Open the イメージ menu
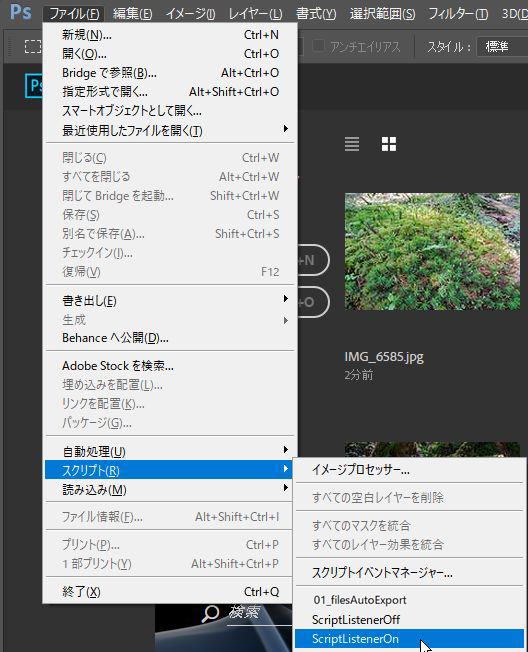 pyautogui.click(x=190, y=14)
